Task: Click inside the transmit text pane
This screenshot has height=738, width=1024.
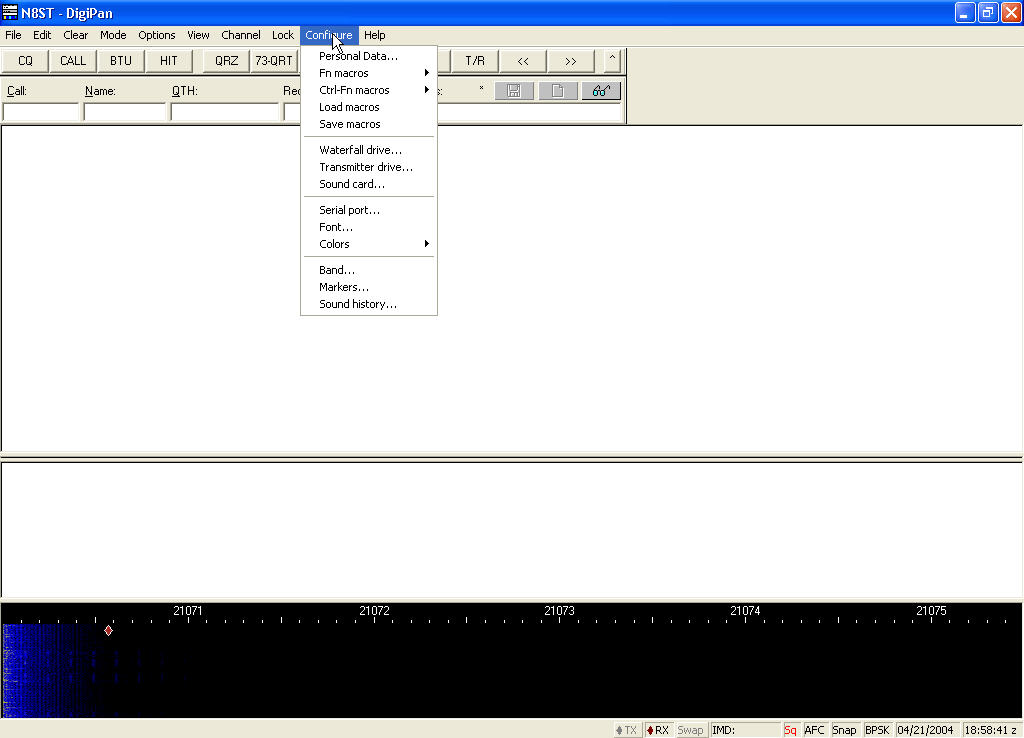Action: coord(511,530)
